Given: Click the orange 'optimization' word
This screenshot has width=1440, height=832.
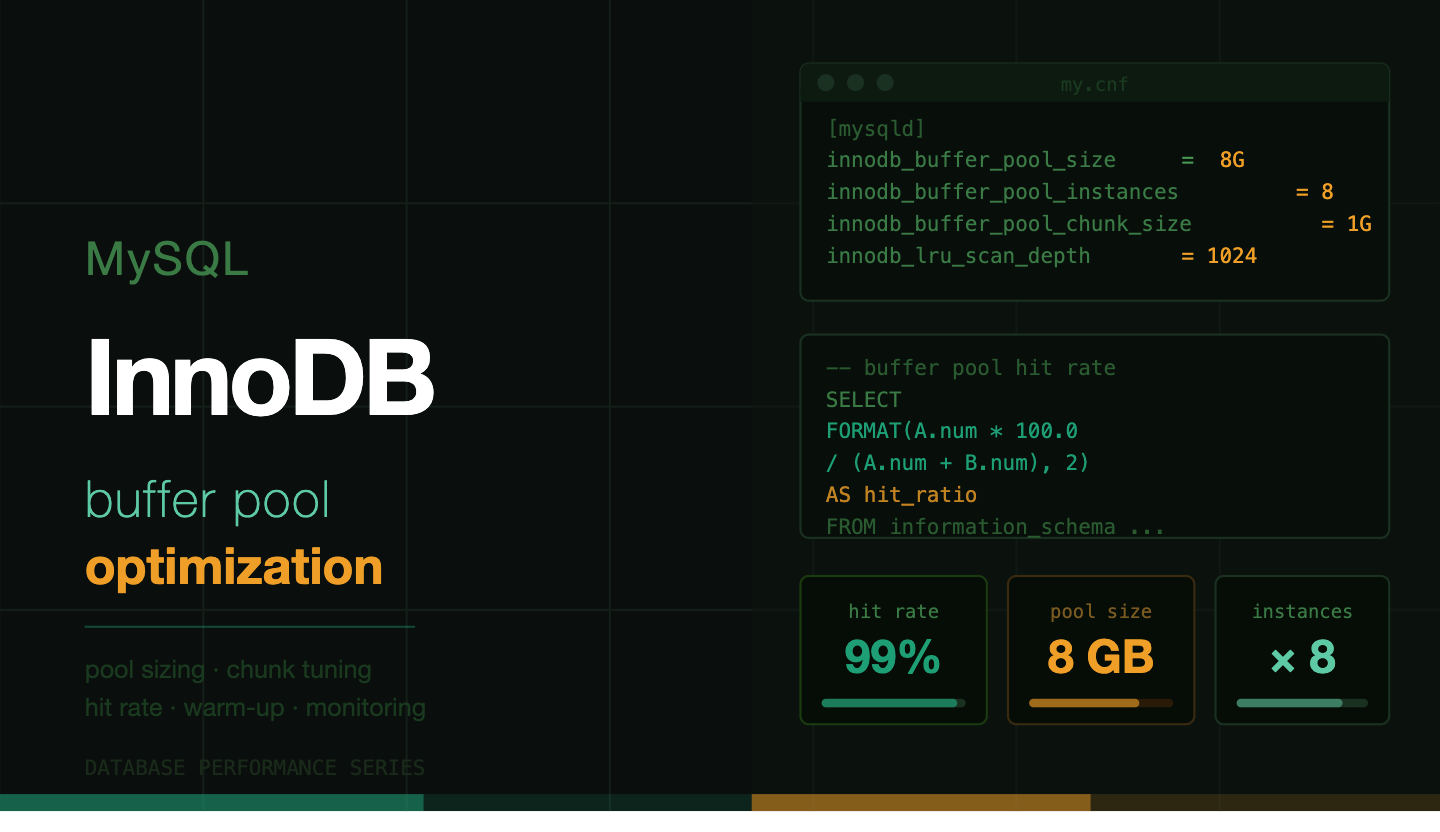Looking at the screenshot, I should coord(234,567).
